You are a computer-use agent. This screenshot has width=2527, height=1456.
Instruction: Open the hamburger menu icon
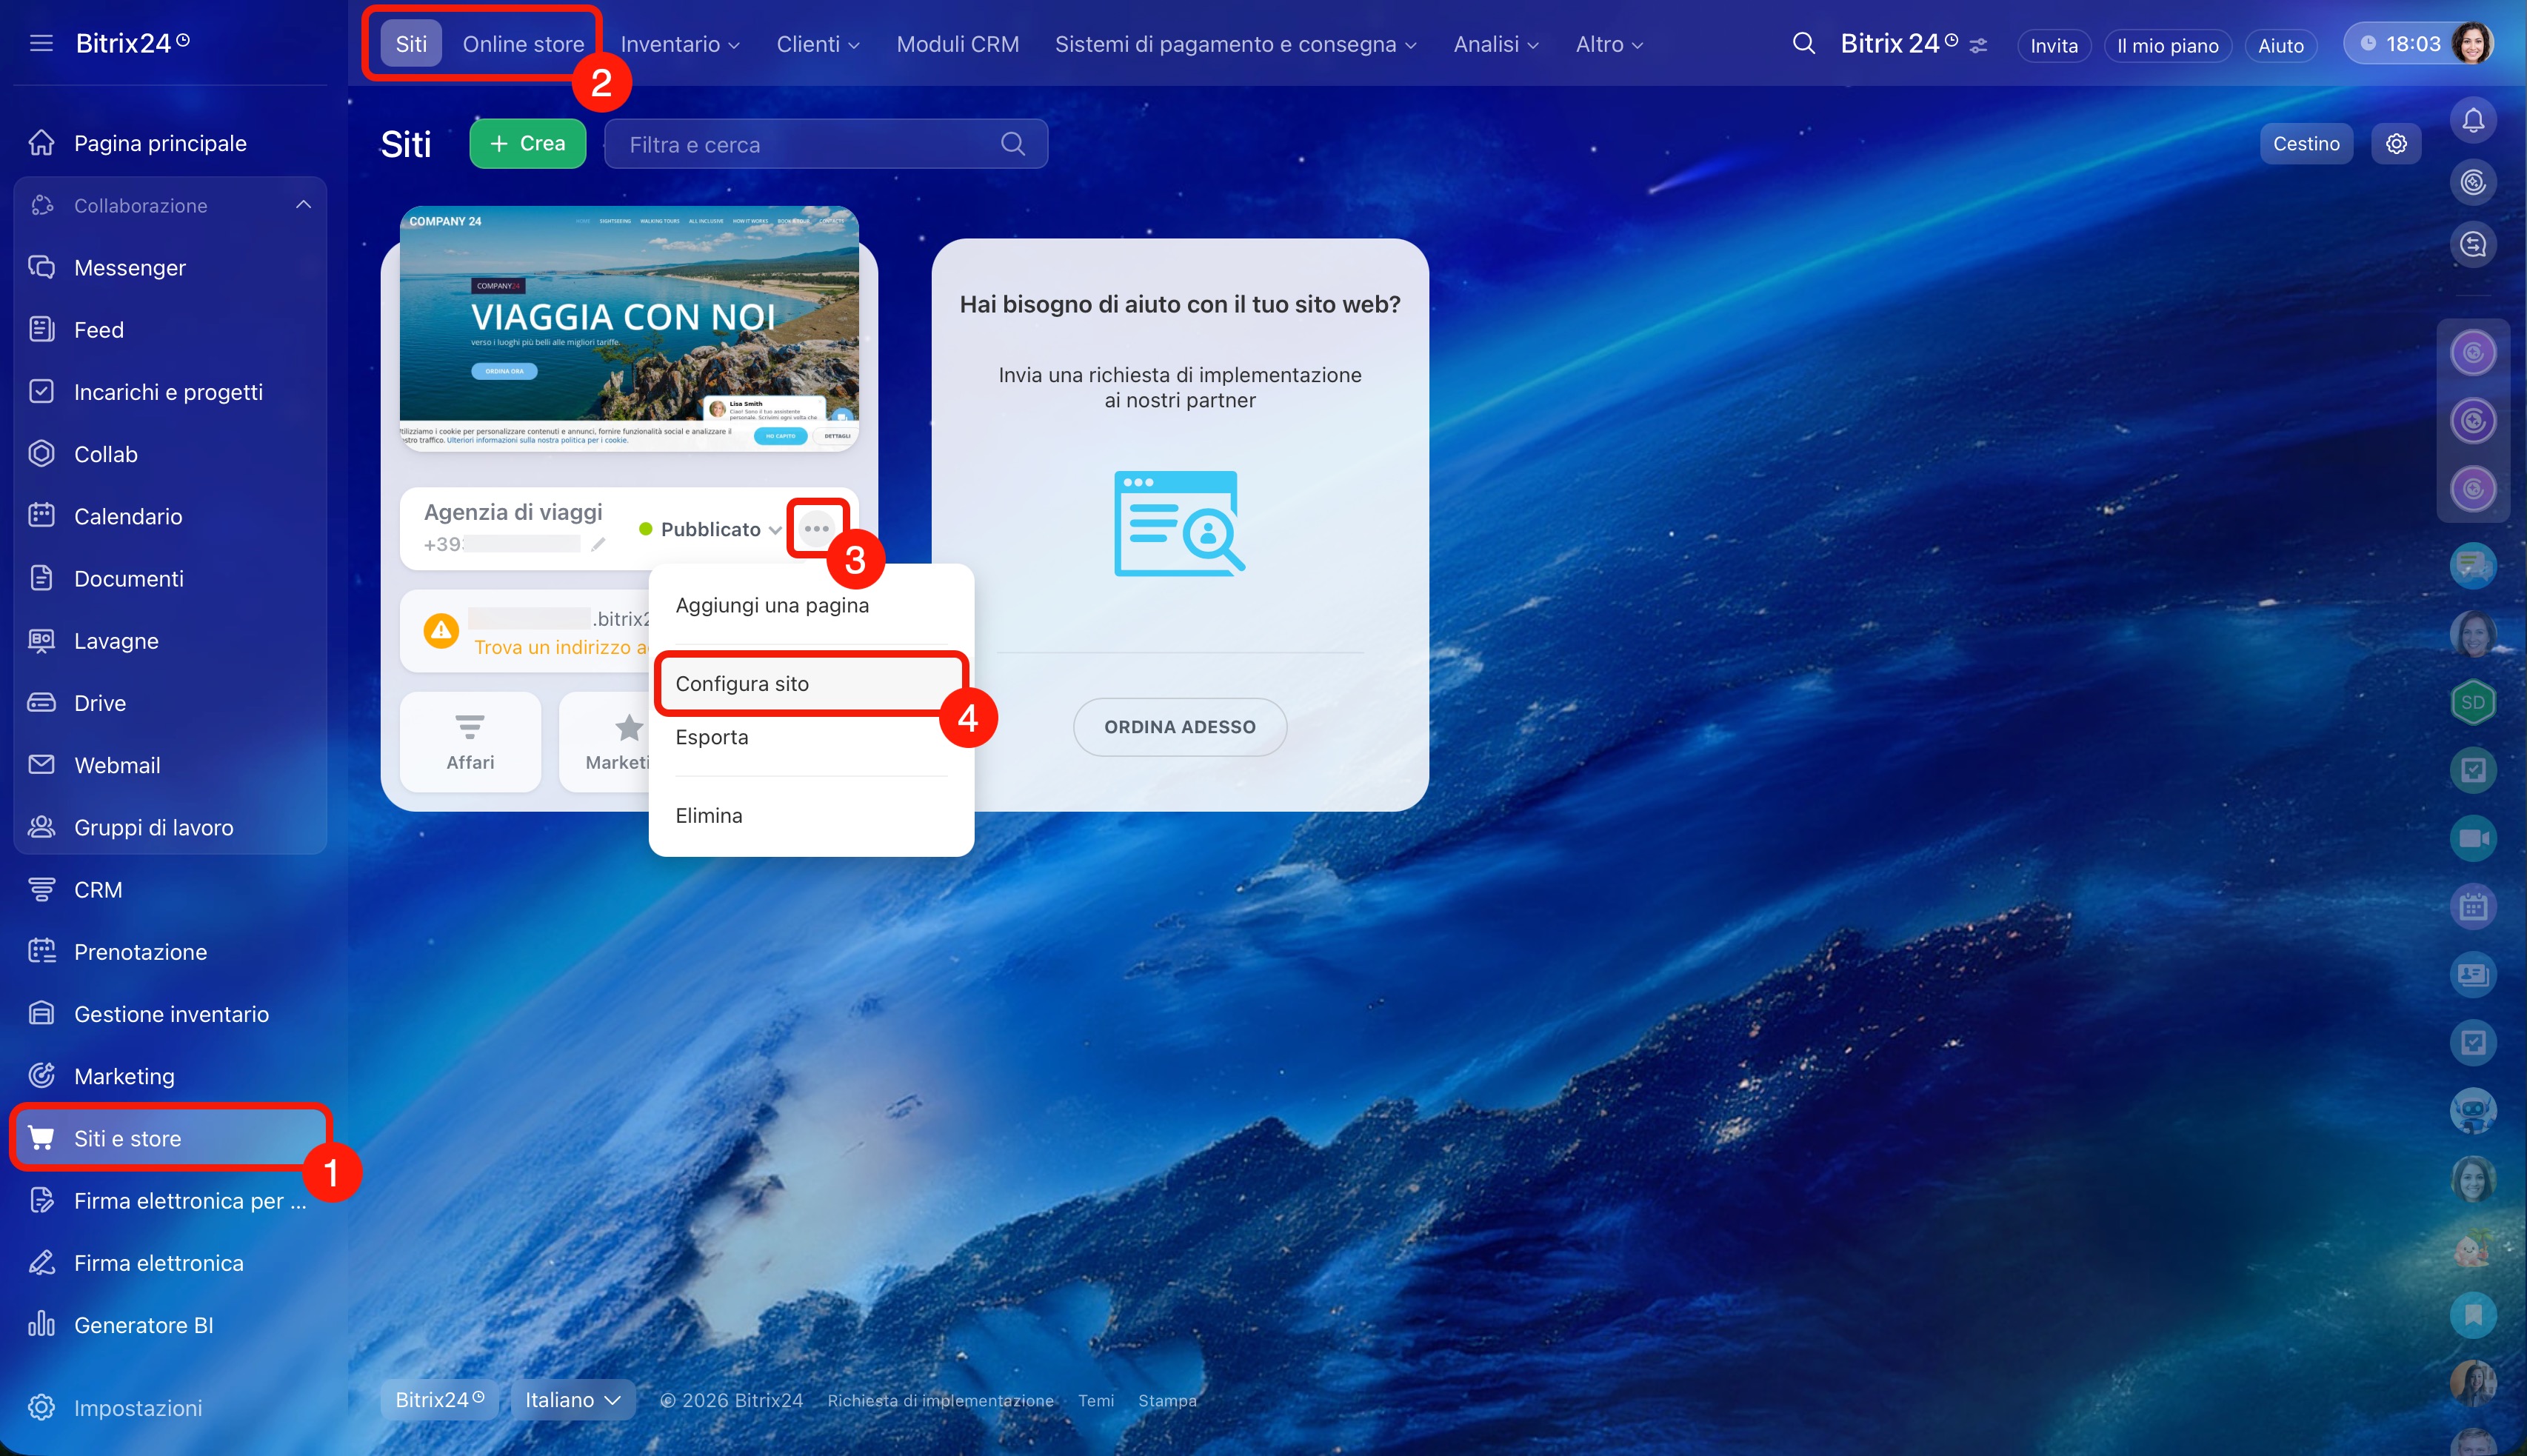tap(41, 43)
